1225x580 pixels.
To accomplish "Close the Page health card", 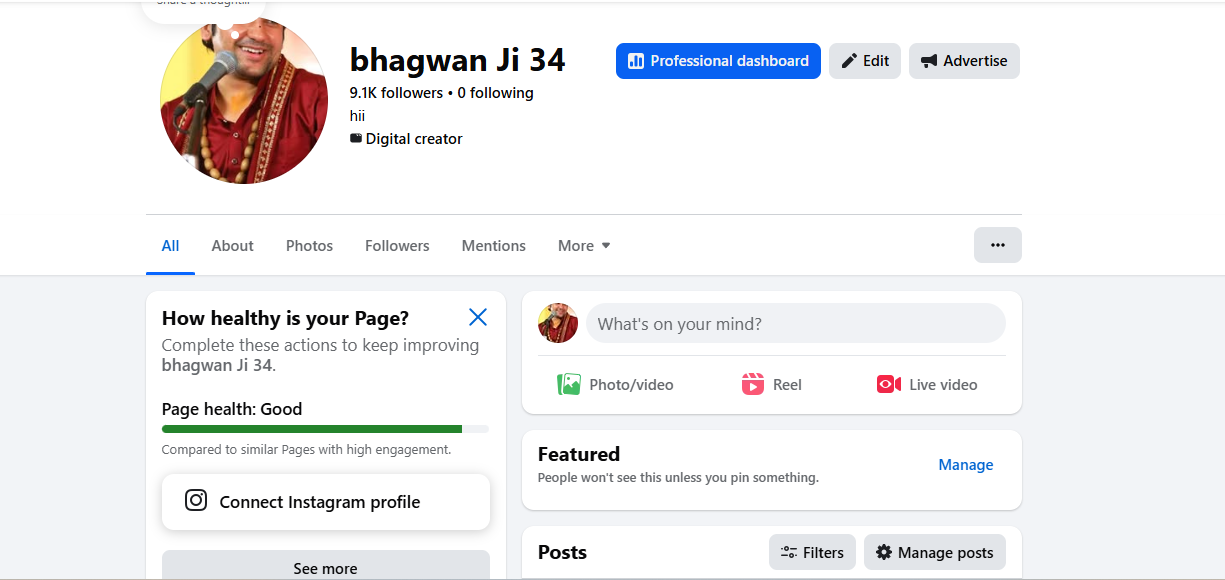I will click(478, 317).
